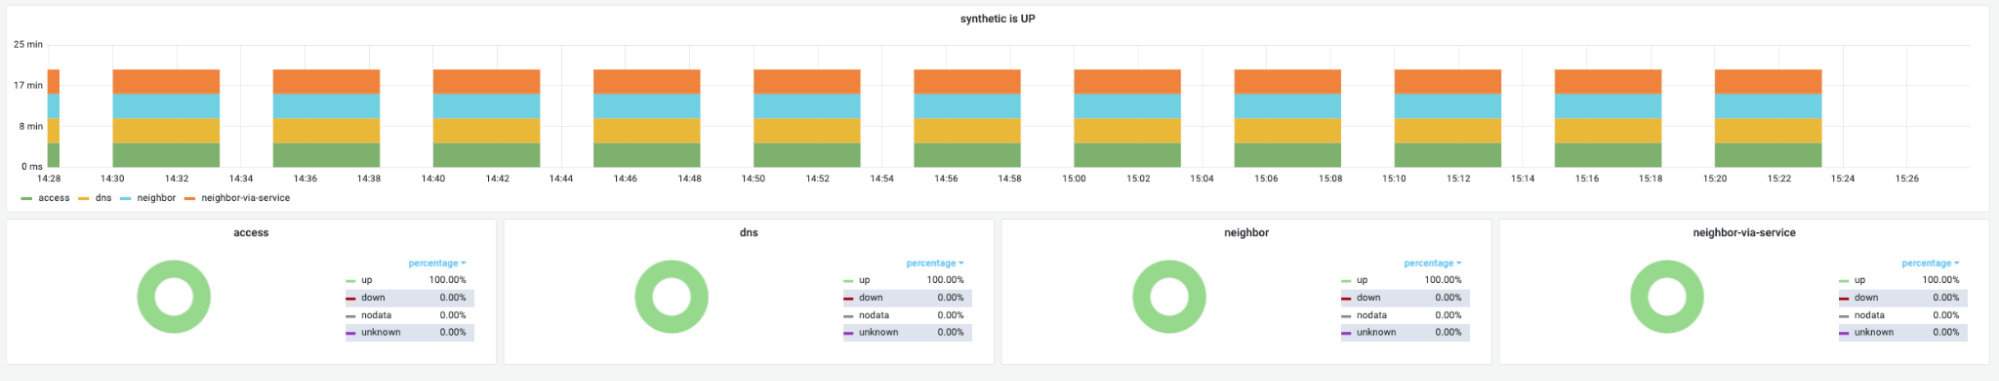Click the 100.00% value for up in access
This screenshot has height=381, width=1999.
point(447,280)
